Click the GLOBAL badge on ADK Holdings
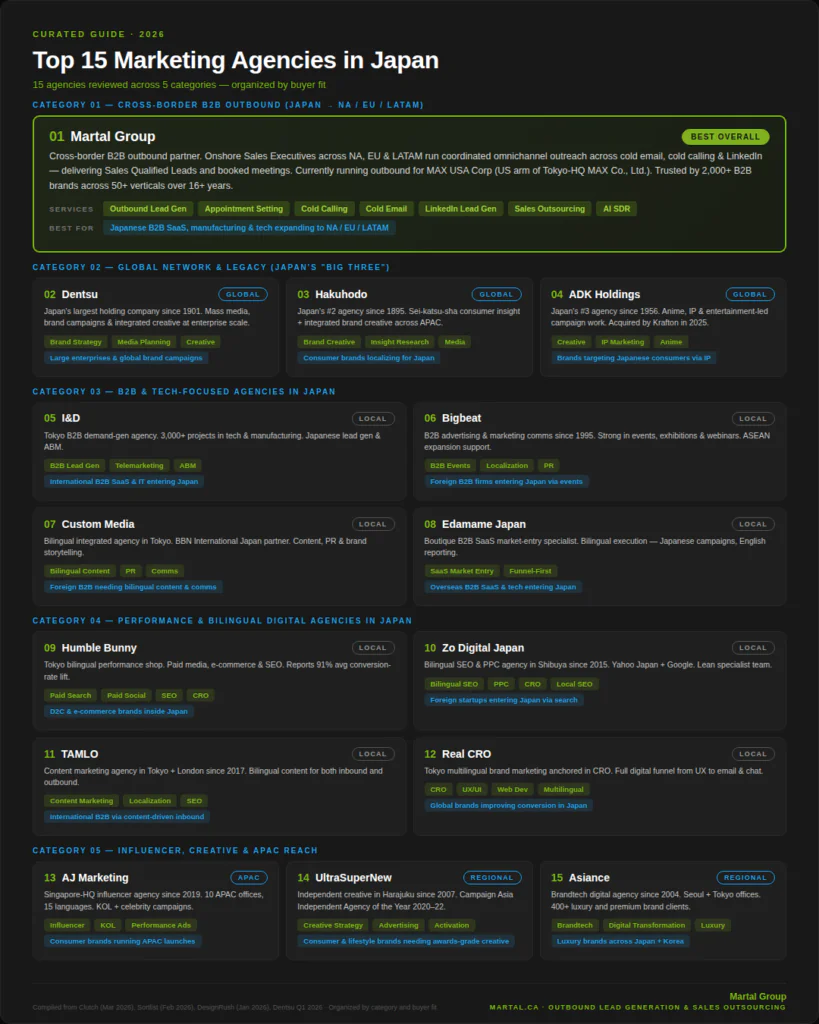This screenshot has height=1024, width=819. (x=750, y=295)
